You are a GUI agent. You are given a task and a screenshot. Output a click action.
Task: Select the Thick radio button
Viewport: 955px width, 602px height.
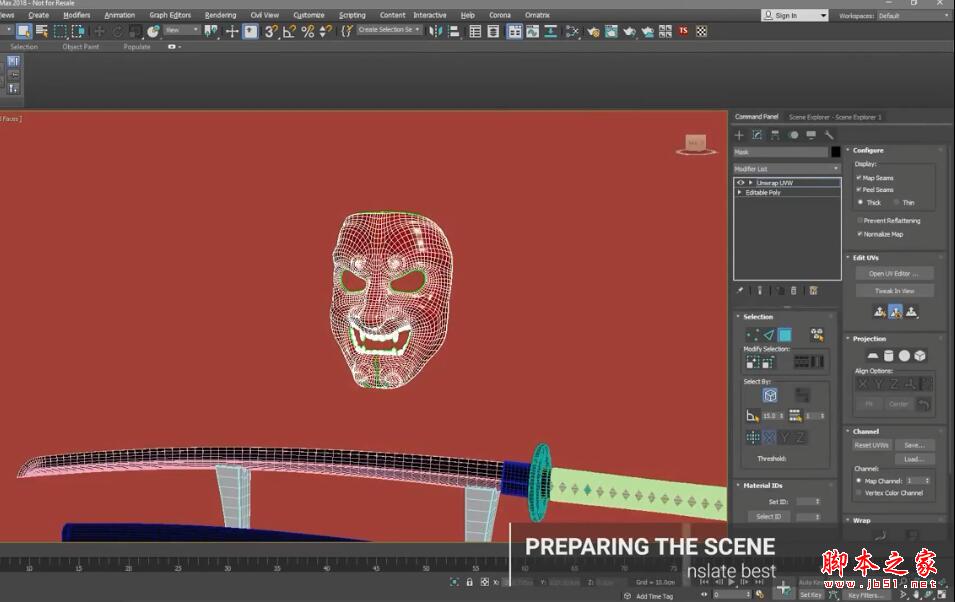click(861, 202)
